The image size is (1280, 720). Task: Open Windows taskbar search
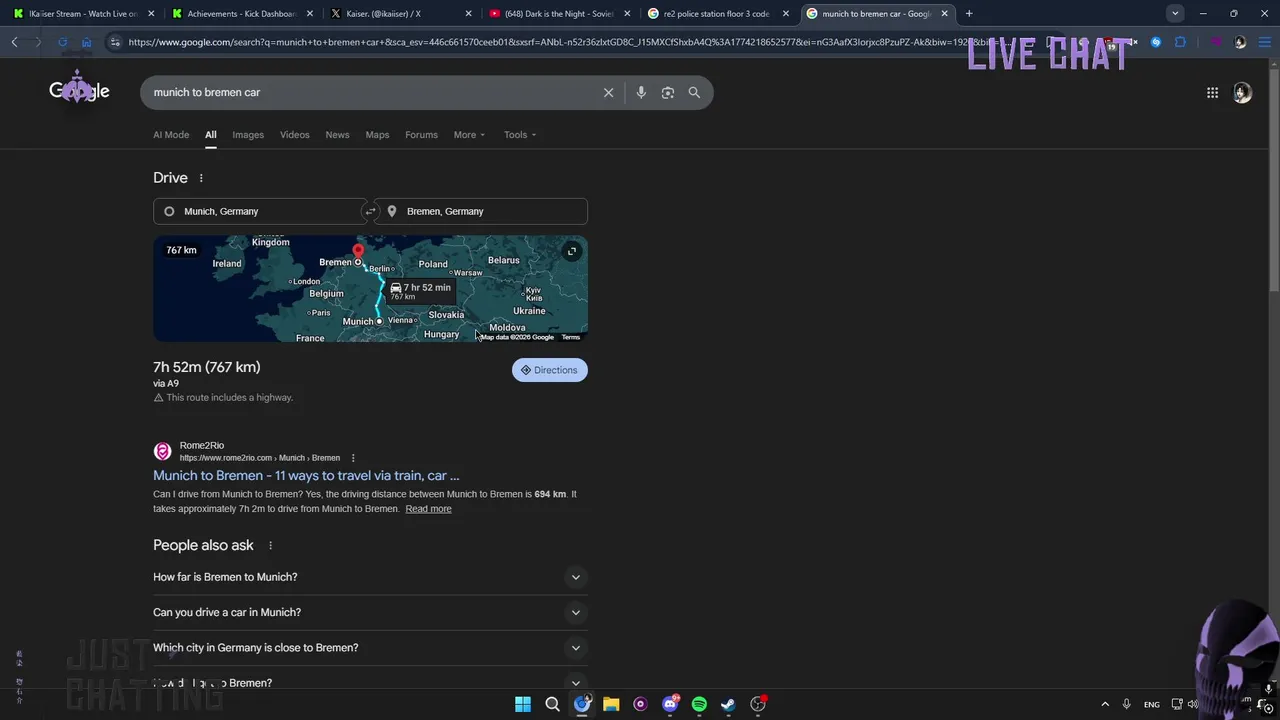click(552, 704)
